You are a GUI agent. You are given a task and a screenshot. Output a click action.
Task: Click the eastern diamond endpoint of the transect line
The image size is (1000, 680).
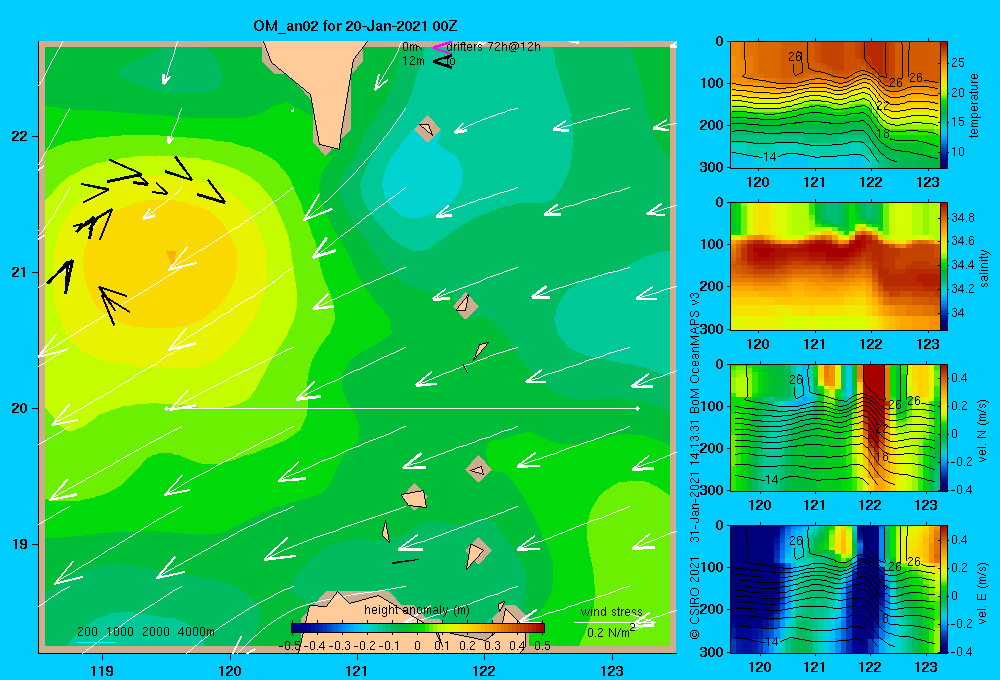[x=637, y=408]
